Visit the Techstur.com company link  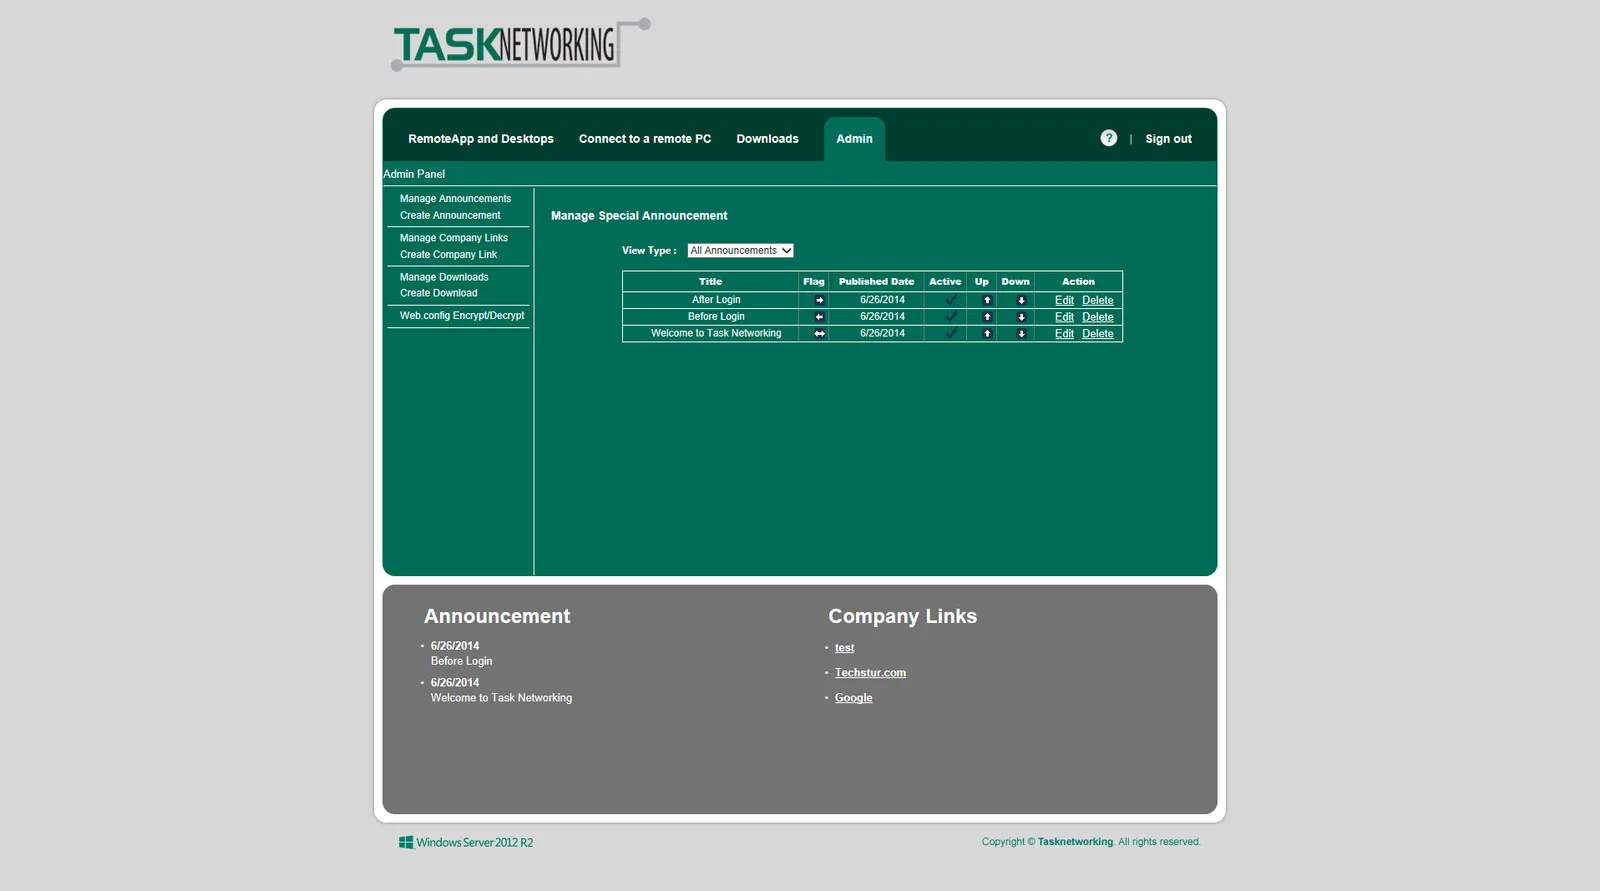[x=870, y=673]
